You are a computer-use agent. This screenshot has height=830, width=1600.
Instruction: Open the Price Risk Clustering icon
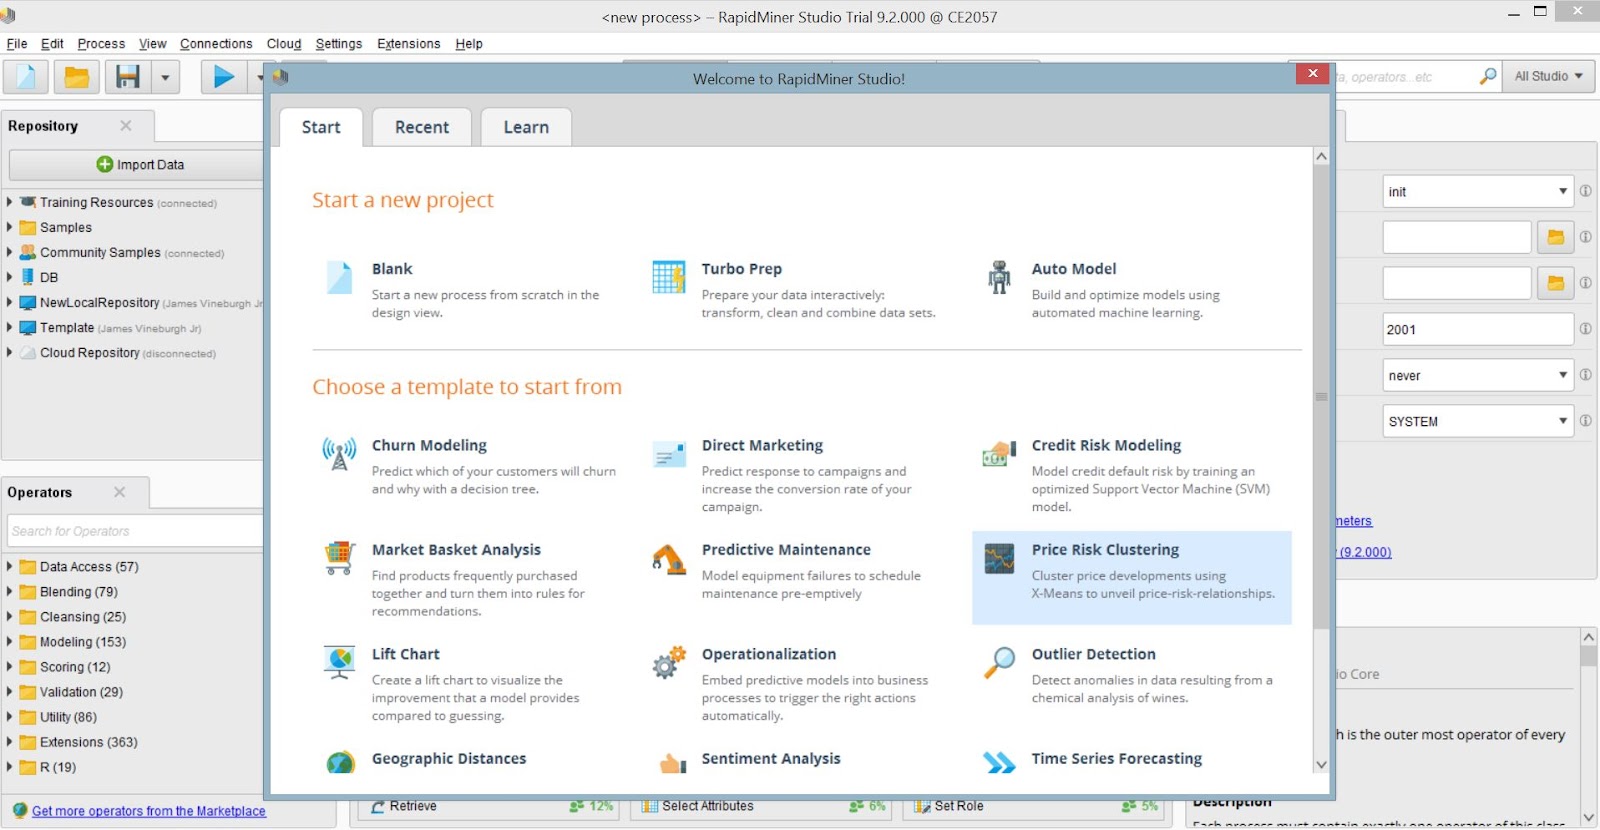click(999, 559)
